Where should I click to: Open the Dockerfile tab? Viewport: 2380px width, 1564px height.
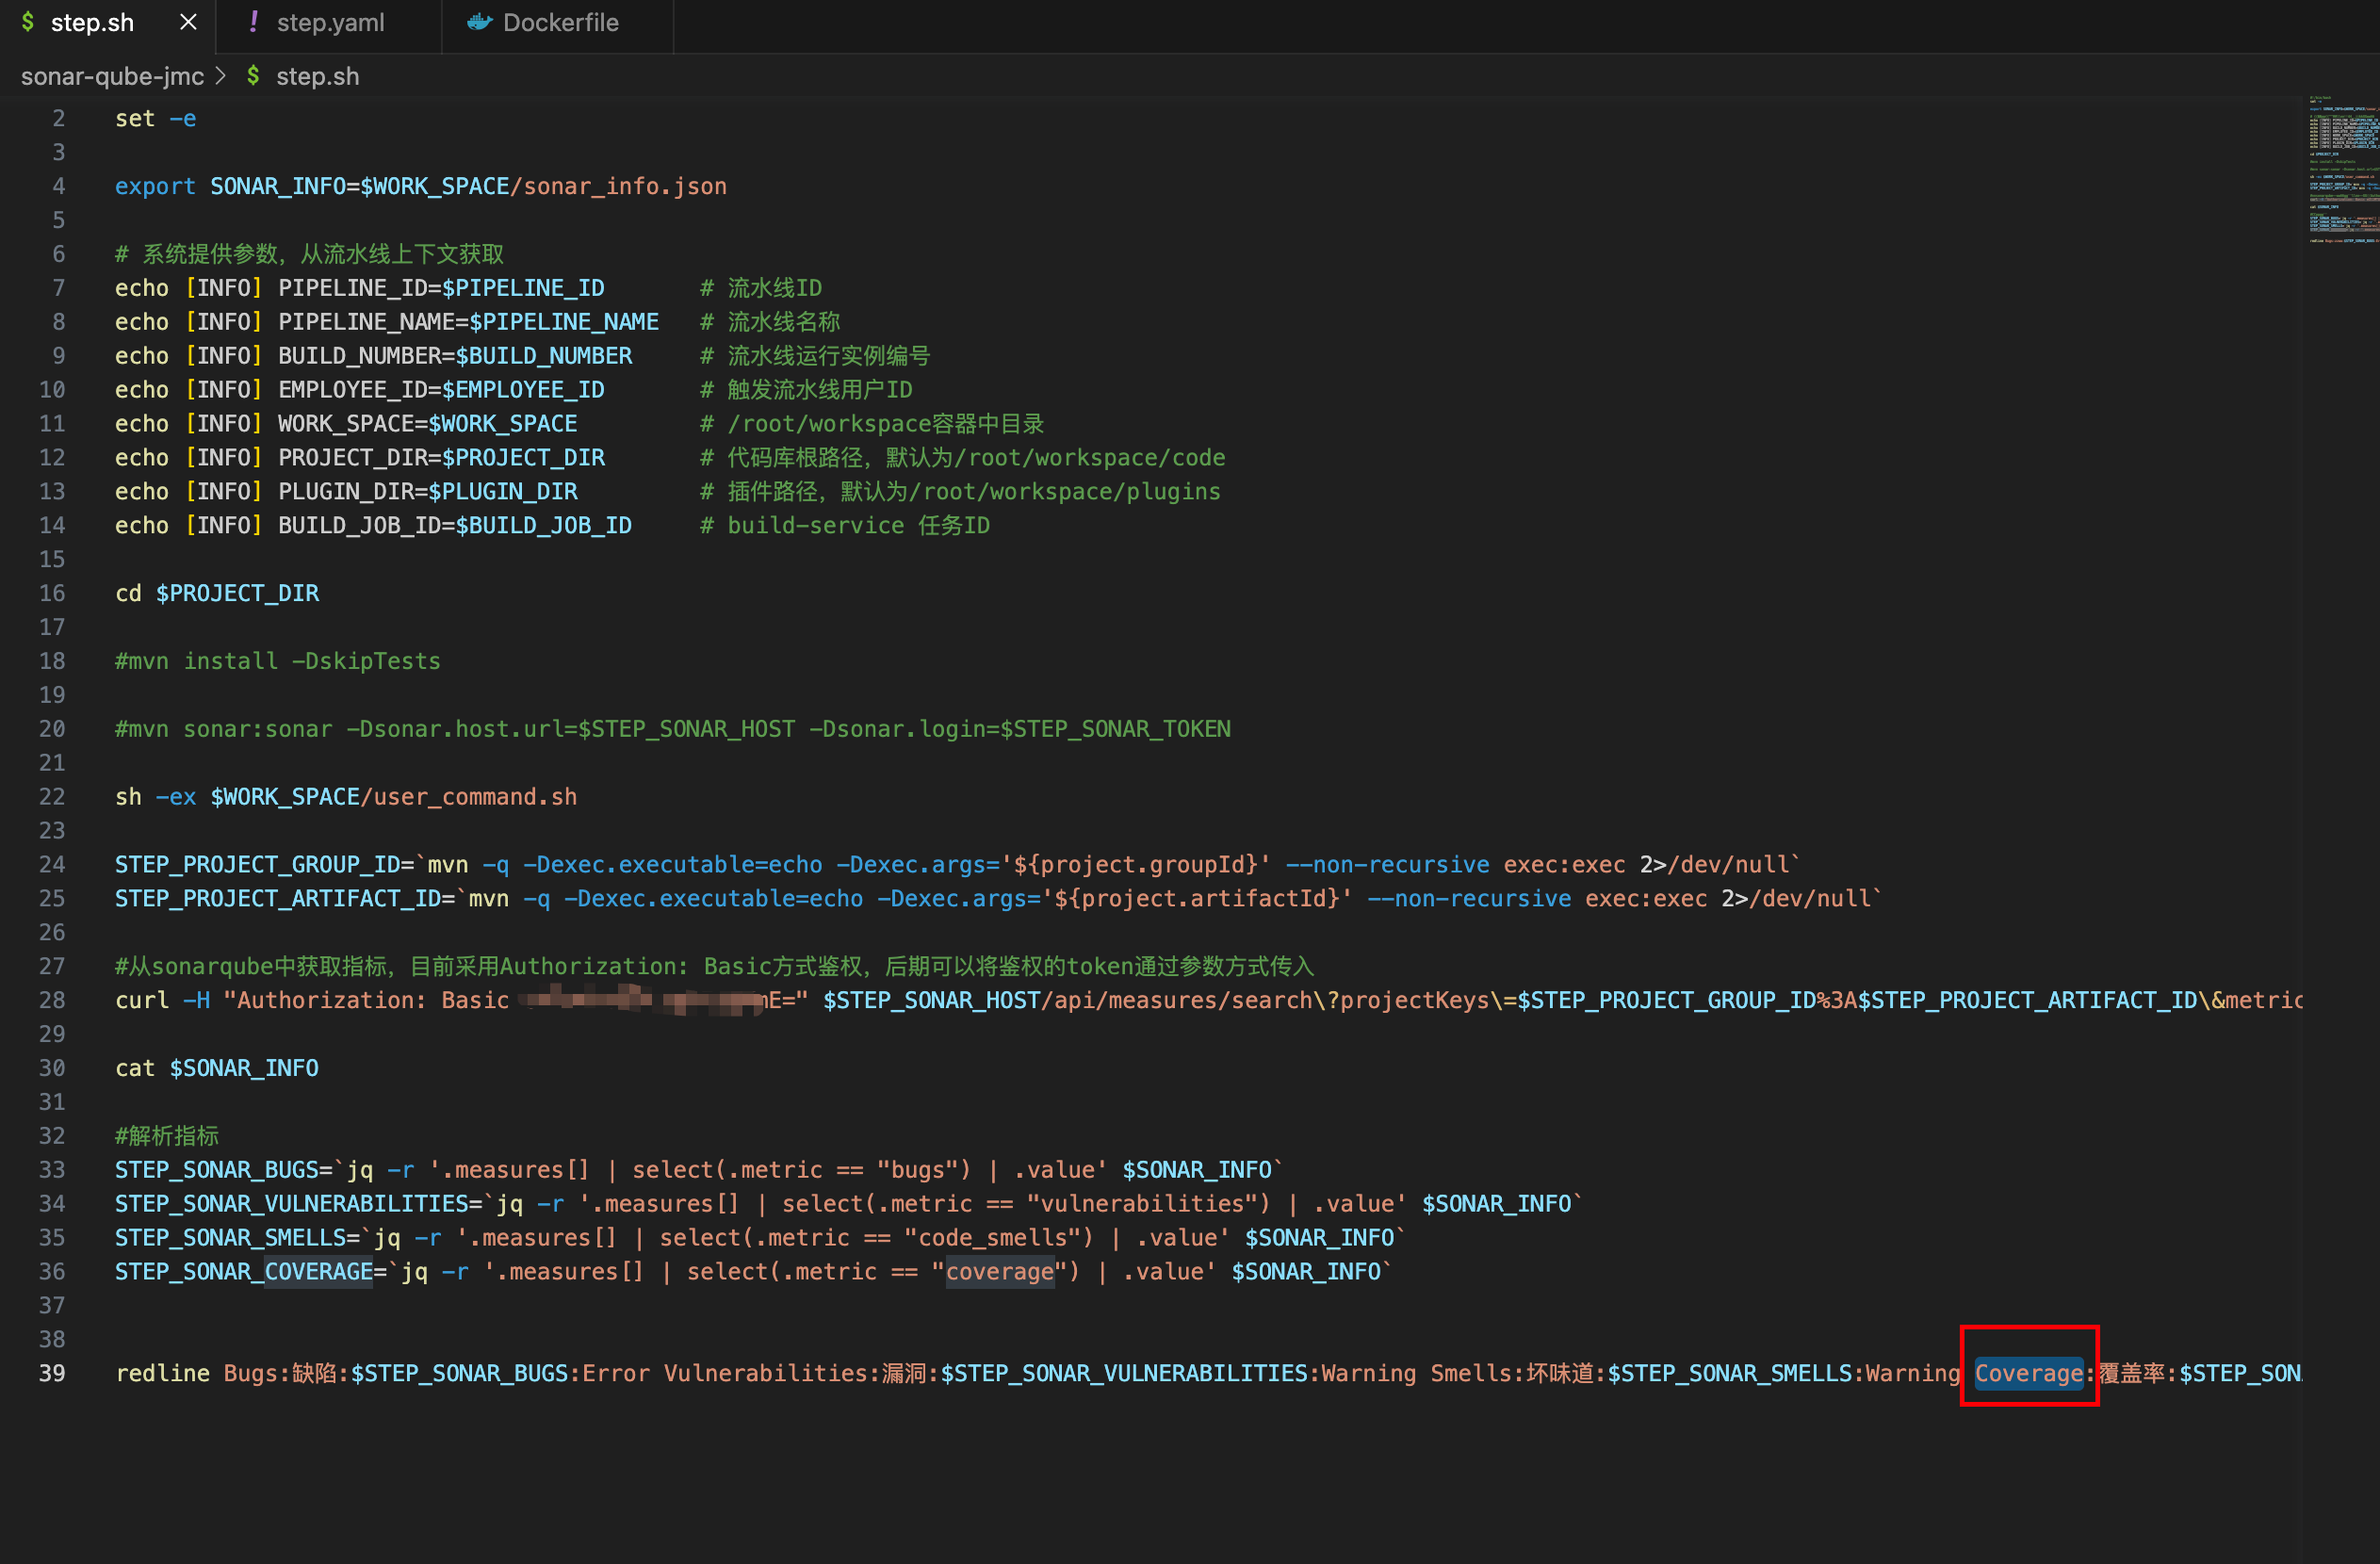coord(560,23)
